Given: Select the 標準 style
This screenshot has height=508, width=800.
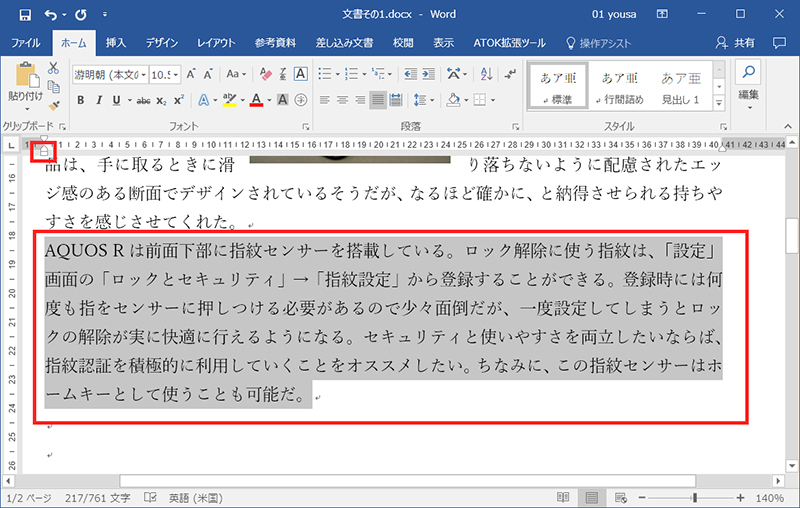Looking at the screenshot, I should point(558,87).
